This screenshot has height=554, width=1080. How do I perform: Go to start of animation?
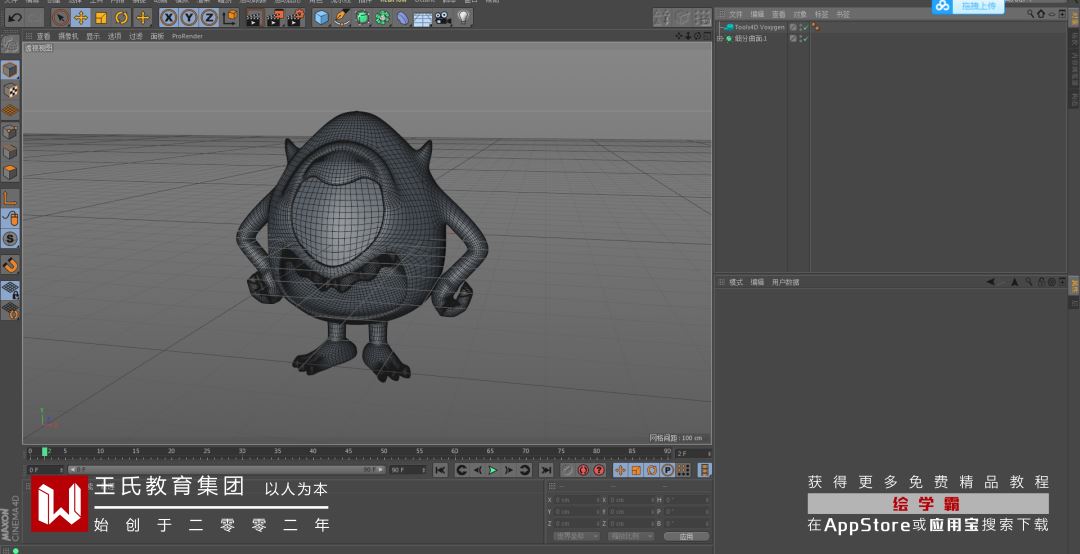pyautogui.click(x=440, y=470)
